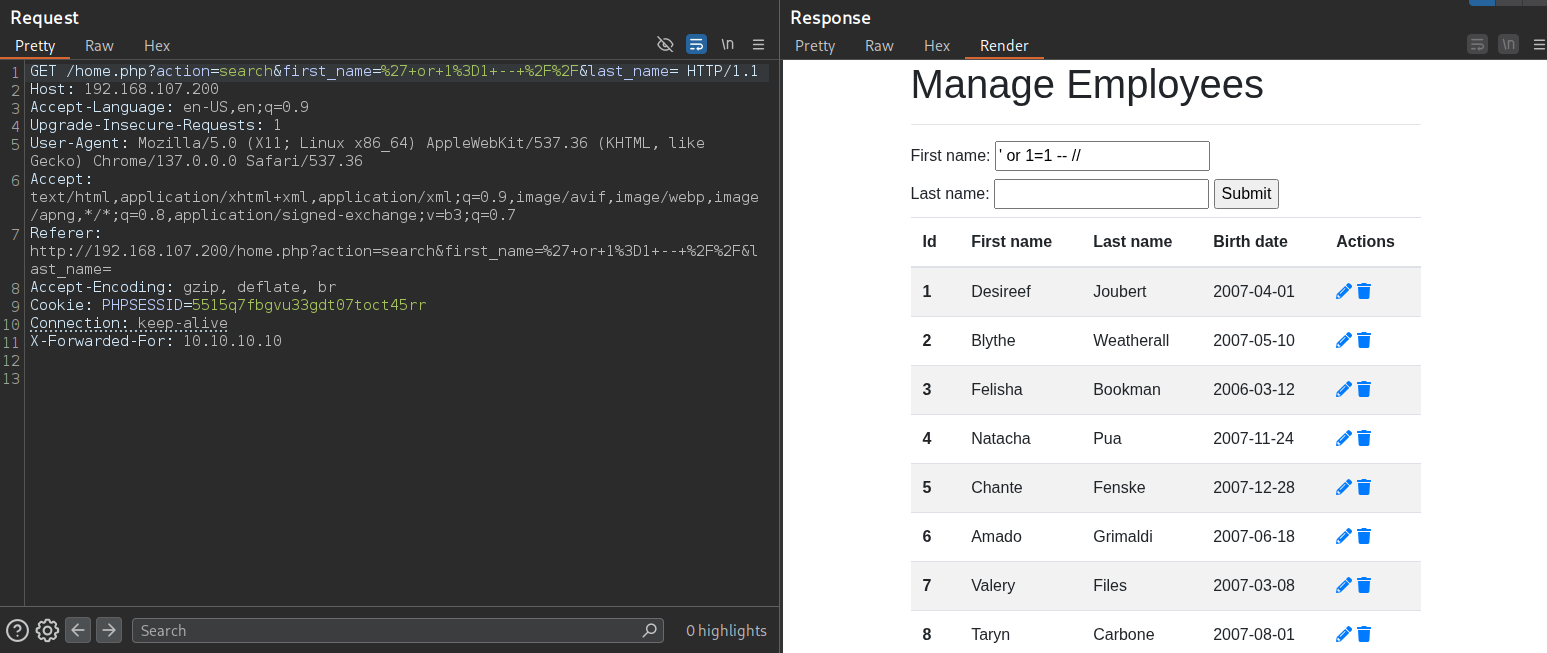Click the Last name column header

coord(1132,241)
